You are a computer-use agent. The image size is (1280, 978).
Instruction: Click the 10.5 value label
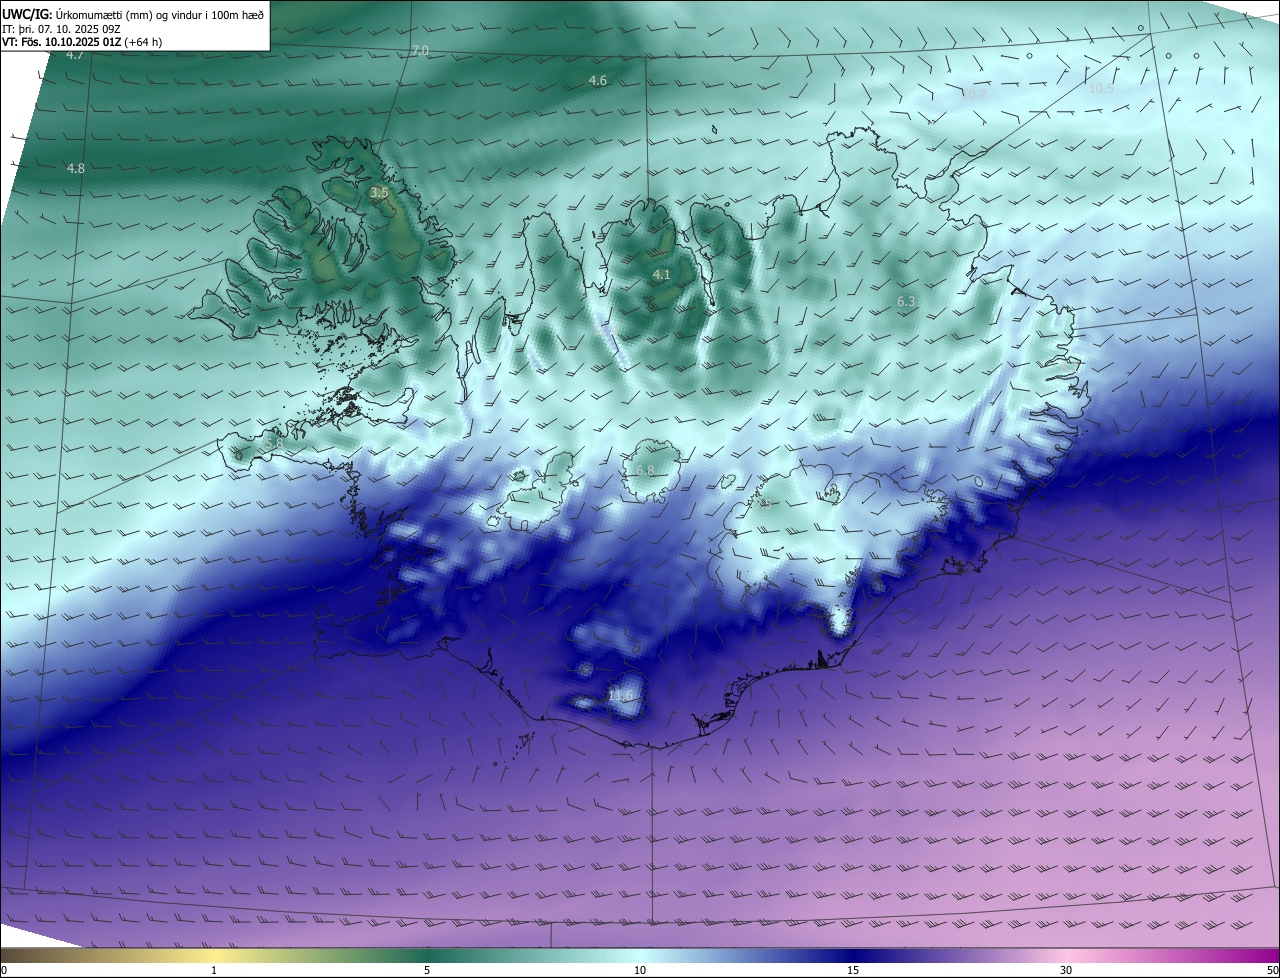(x=1101, y=89)
